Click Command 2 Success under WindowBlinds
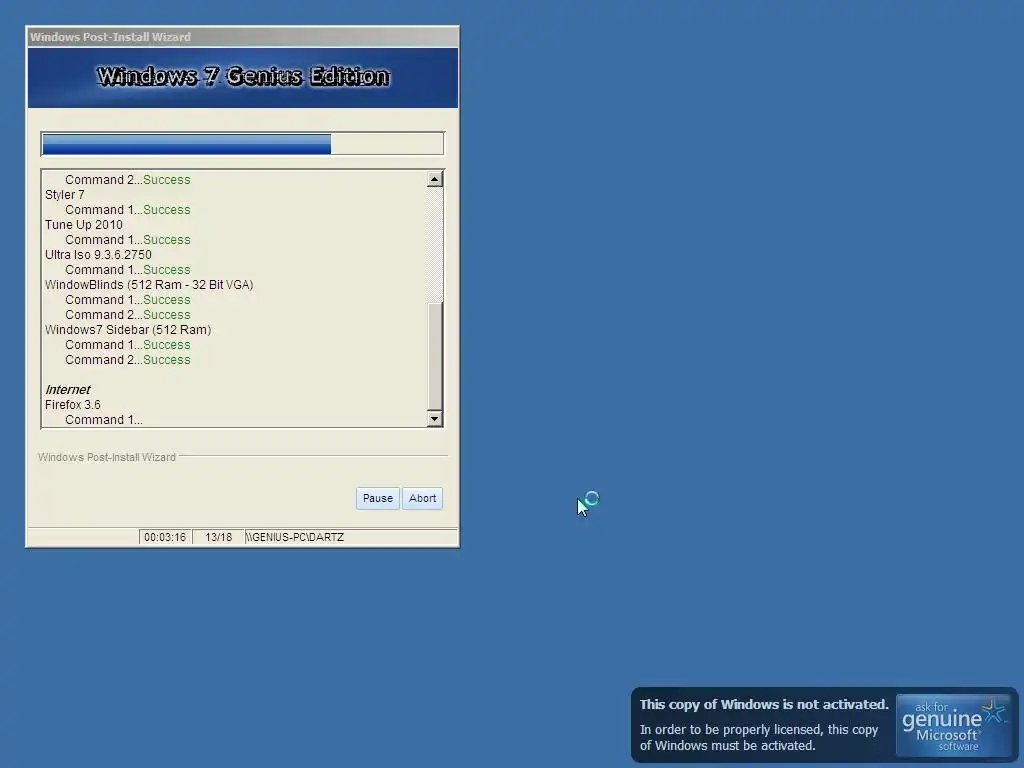Image resolution: width=1024 pixels, height=768 pixels. coord(127,315)
